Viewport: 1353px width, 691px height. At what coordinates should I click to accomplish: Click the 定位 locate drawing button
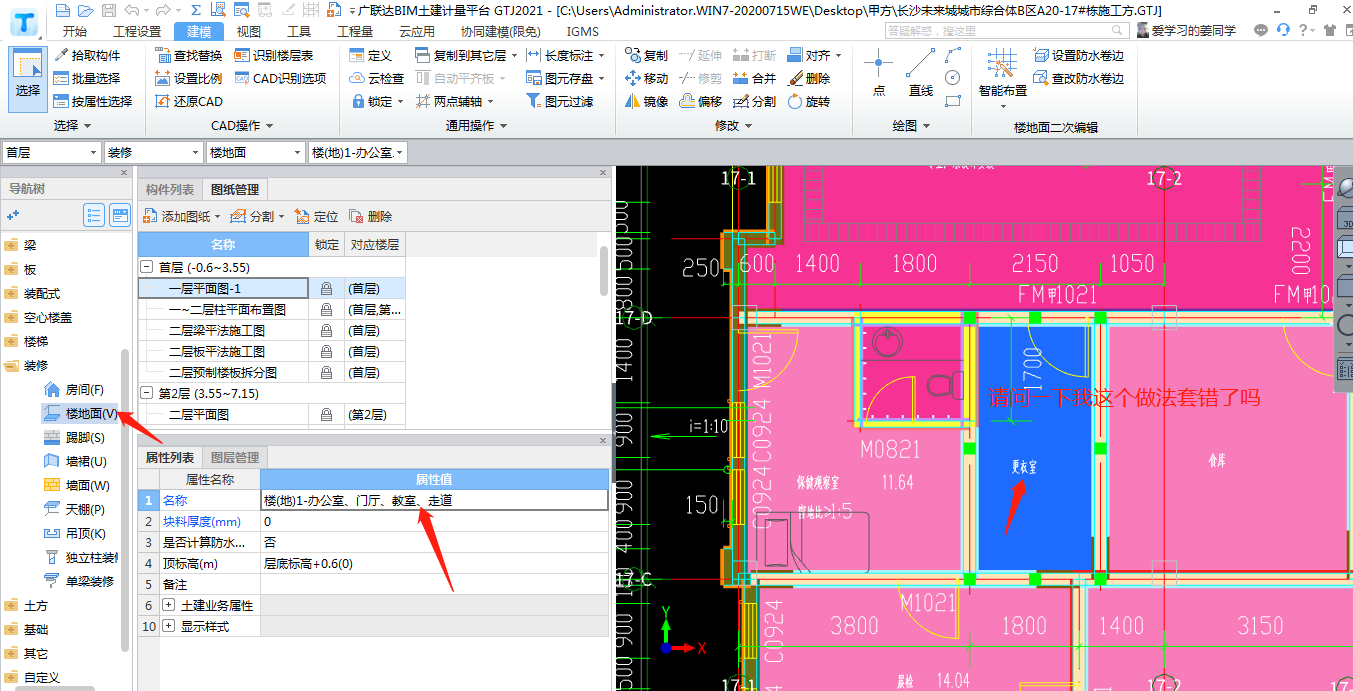pyautogui.click(x=318, y=216)
